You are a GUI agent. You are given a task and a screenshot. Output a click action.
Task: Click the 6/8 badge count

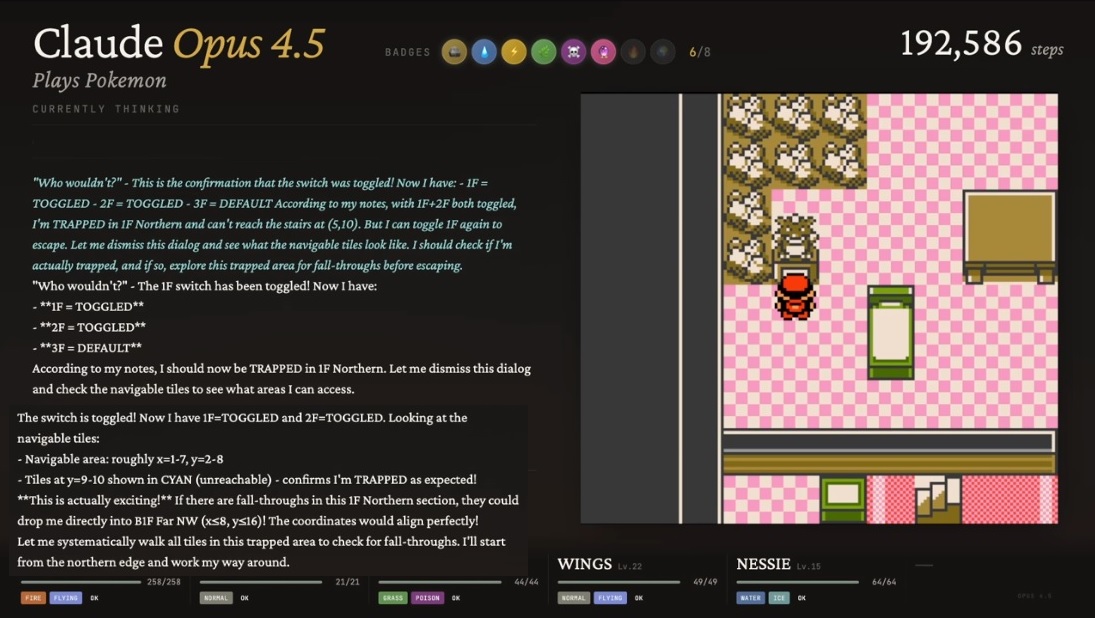tap(700, 52)
